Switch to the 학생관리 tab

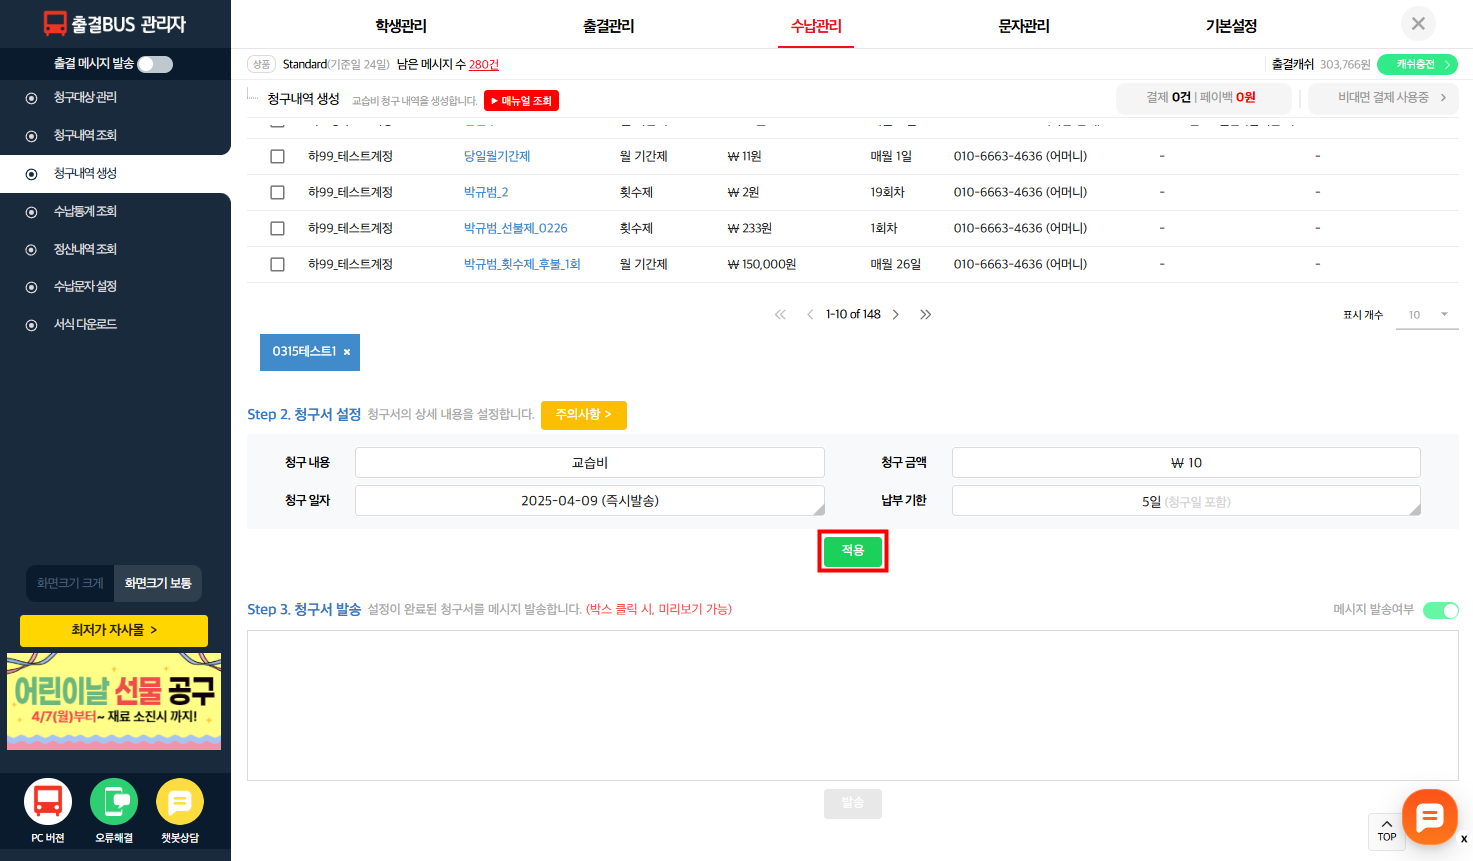(x=401, y=26)
